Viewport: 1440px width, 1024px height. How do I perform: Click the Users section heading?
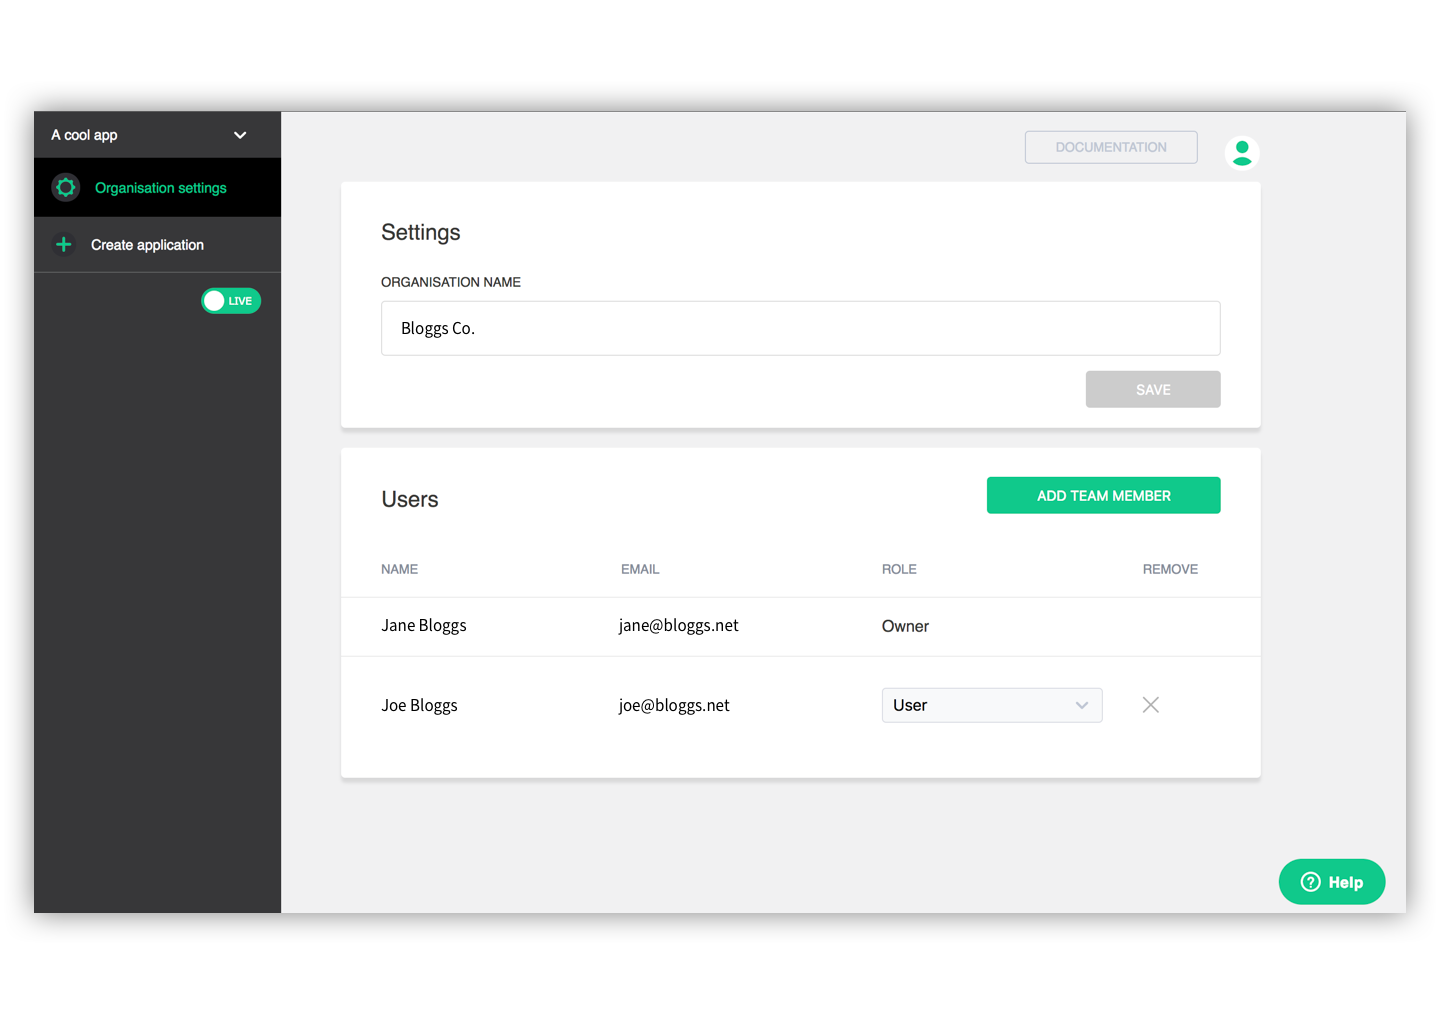point(410,499)
